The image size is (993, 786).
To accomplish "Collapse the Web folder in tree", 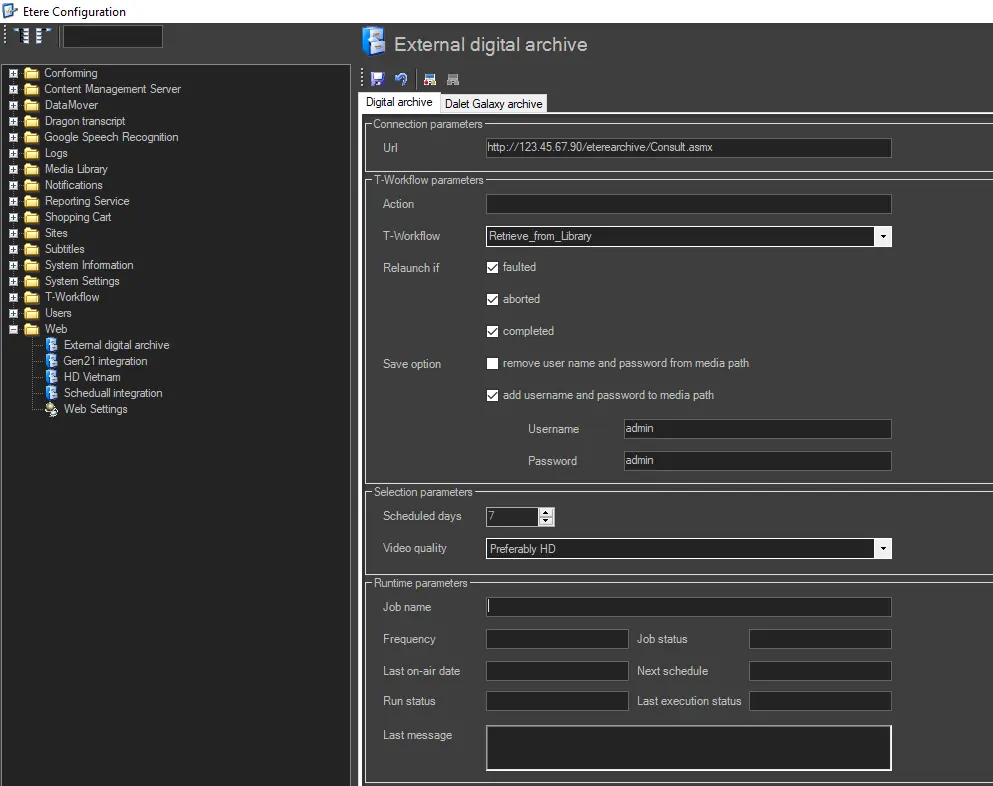I will tap(14, 329).
